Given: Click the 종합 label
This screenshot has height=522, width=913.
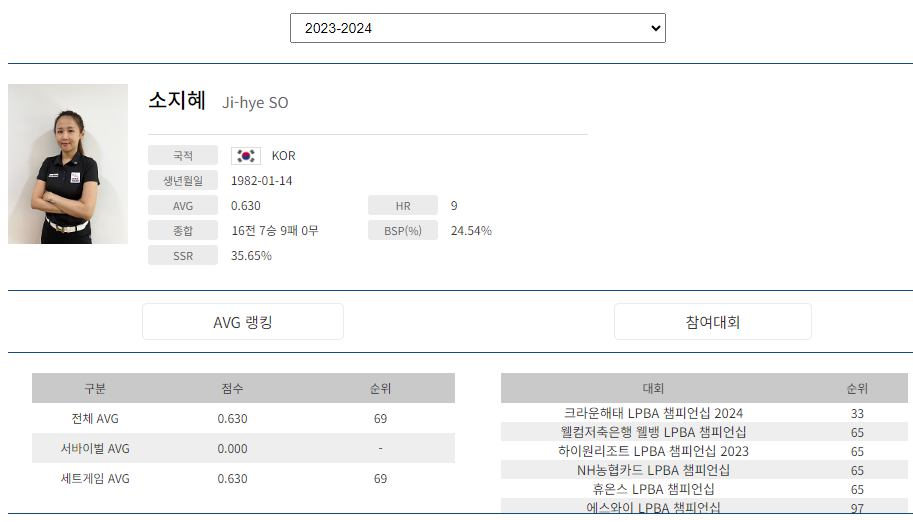Looking at the screenshot, I should click(183, 231).
